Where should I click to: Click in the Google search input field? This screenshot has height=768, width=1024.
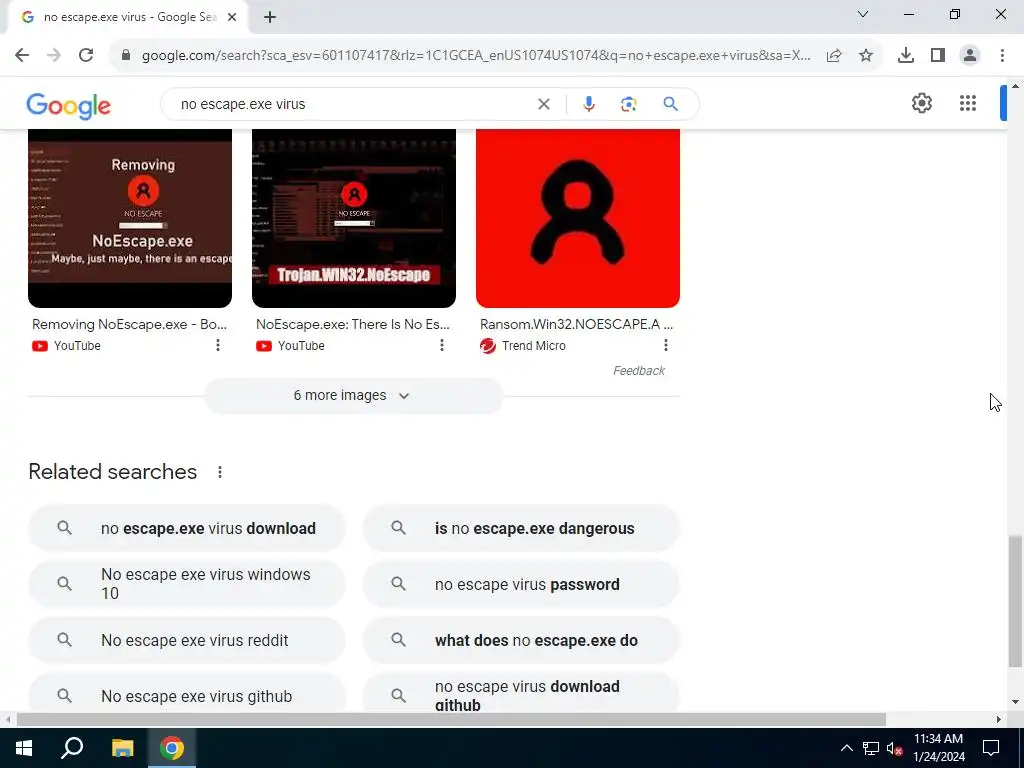point(353,104)
